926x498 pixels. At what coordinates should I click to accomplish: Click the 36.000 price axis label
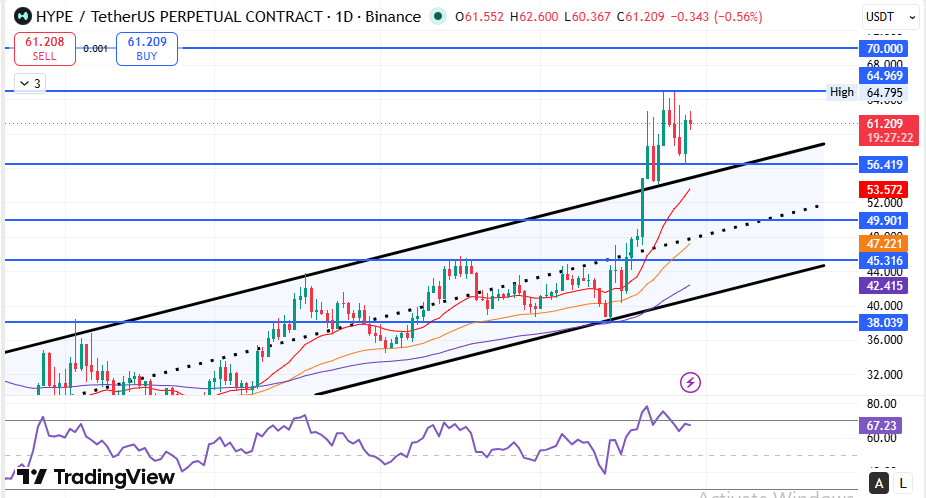click(884, 340)
